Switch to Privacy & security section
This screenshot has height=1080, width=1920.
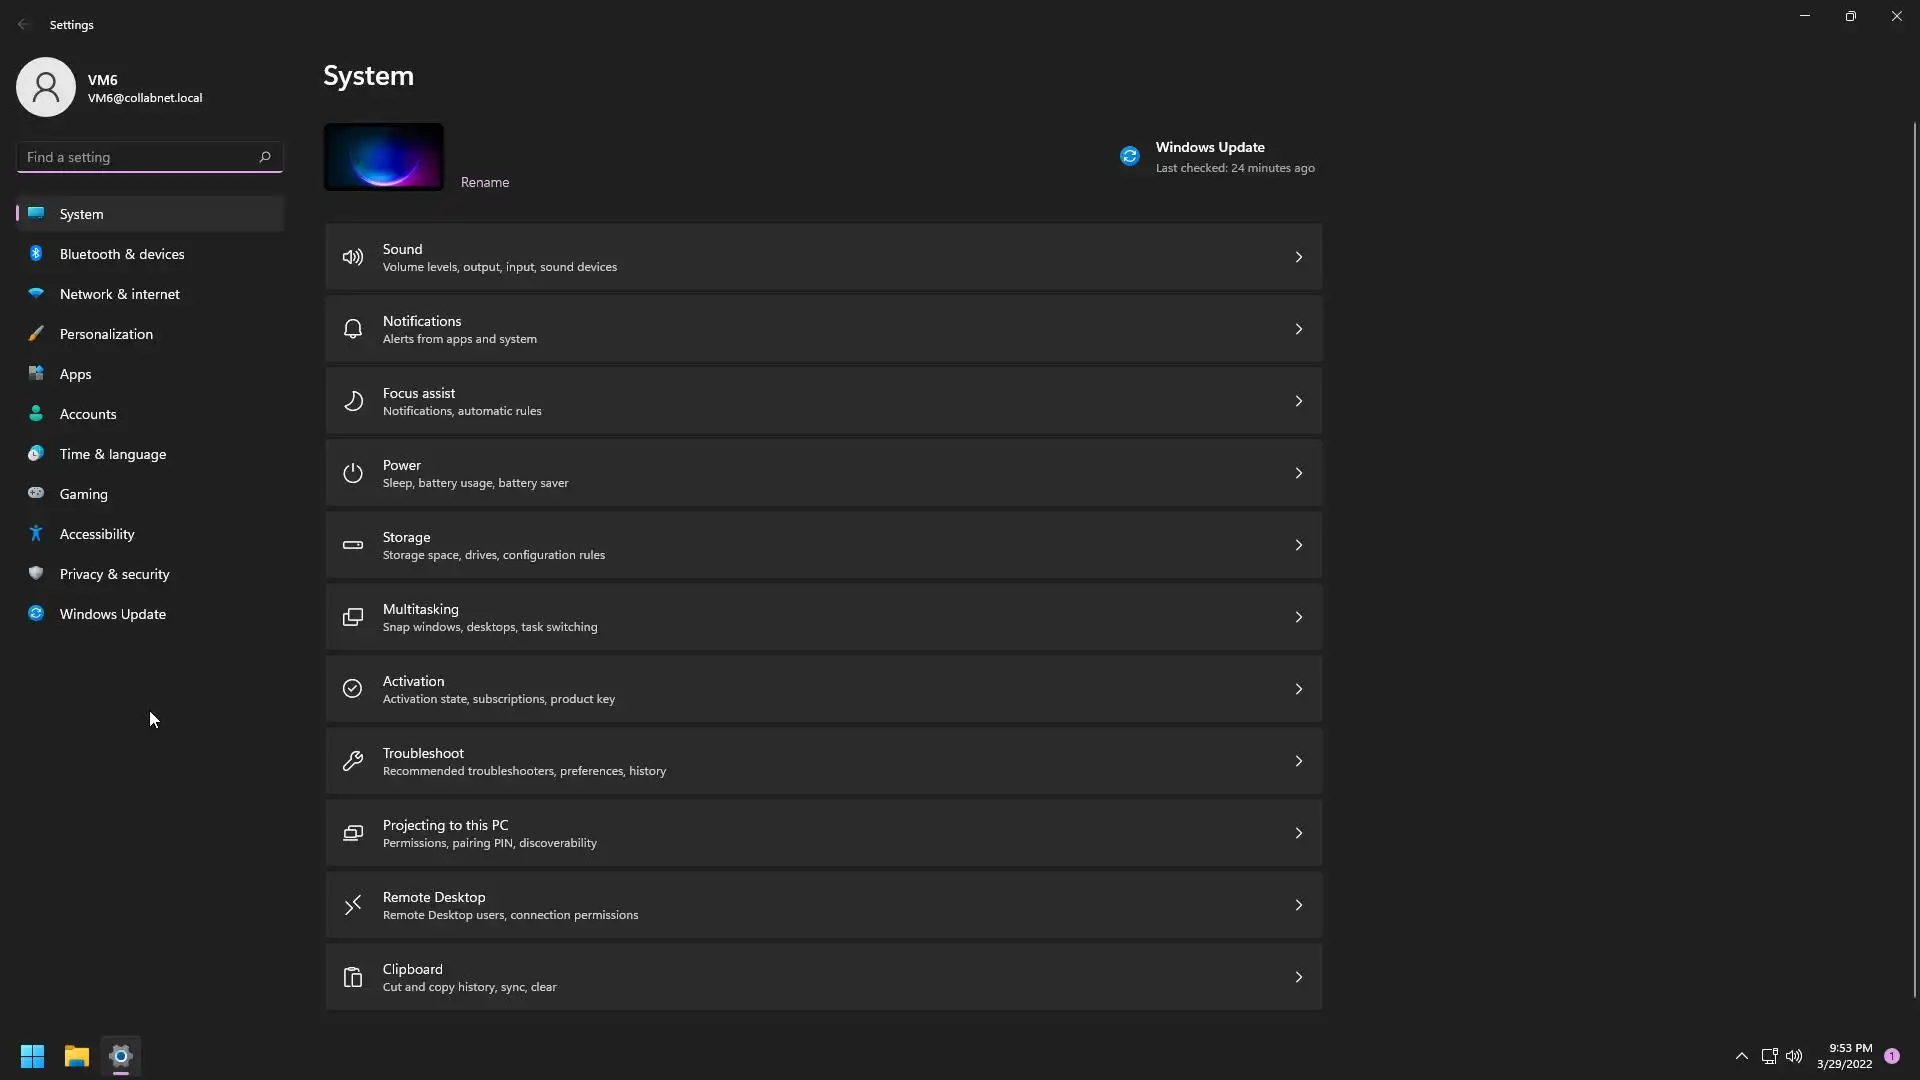pyautogui.click(x=114, y=574)
